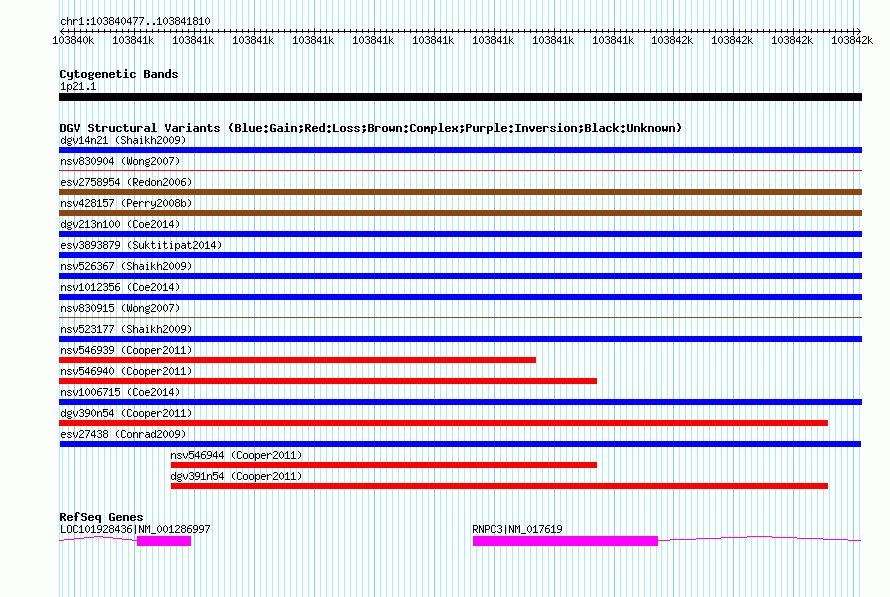Click the DGV Structural Variants track title
890x597 pixels.
(371, 128)
